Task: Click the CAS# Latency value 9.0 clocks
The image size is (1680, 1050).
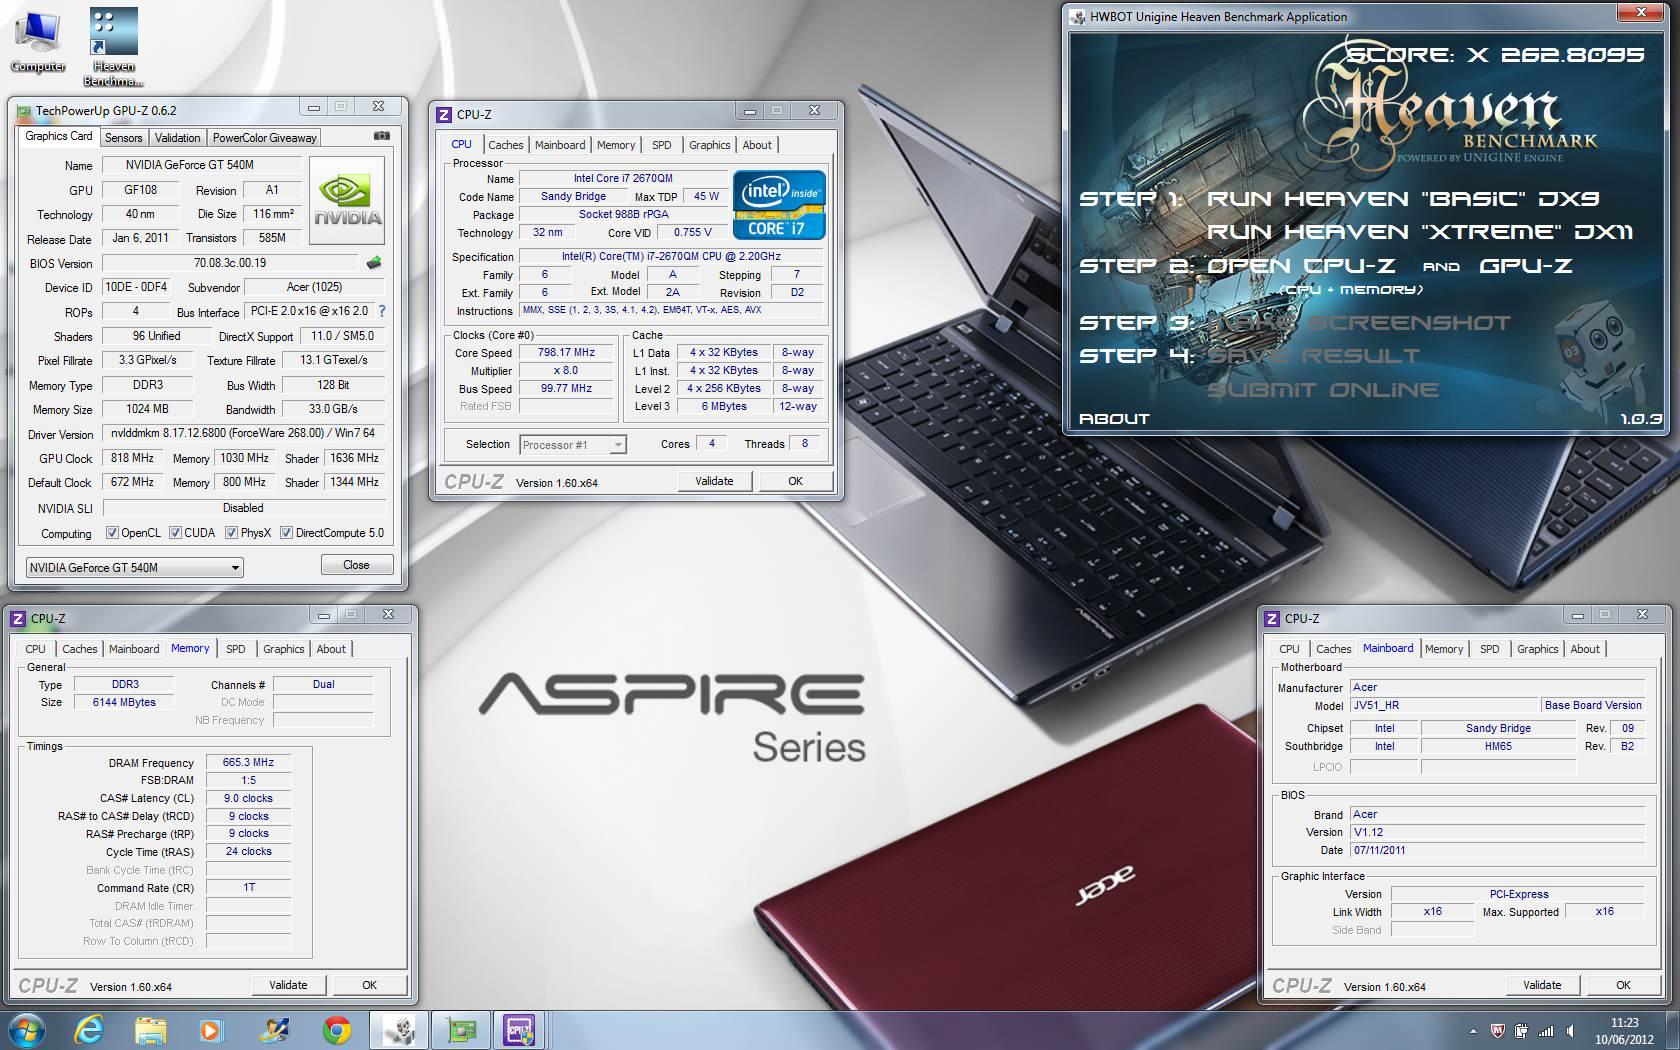Action: coord(248,798)
